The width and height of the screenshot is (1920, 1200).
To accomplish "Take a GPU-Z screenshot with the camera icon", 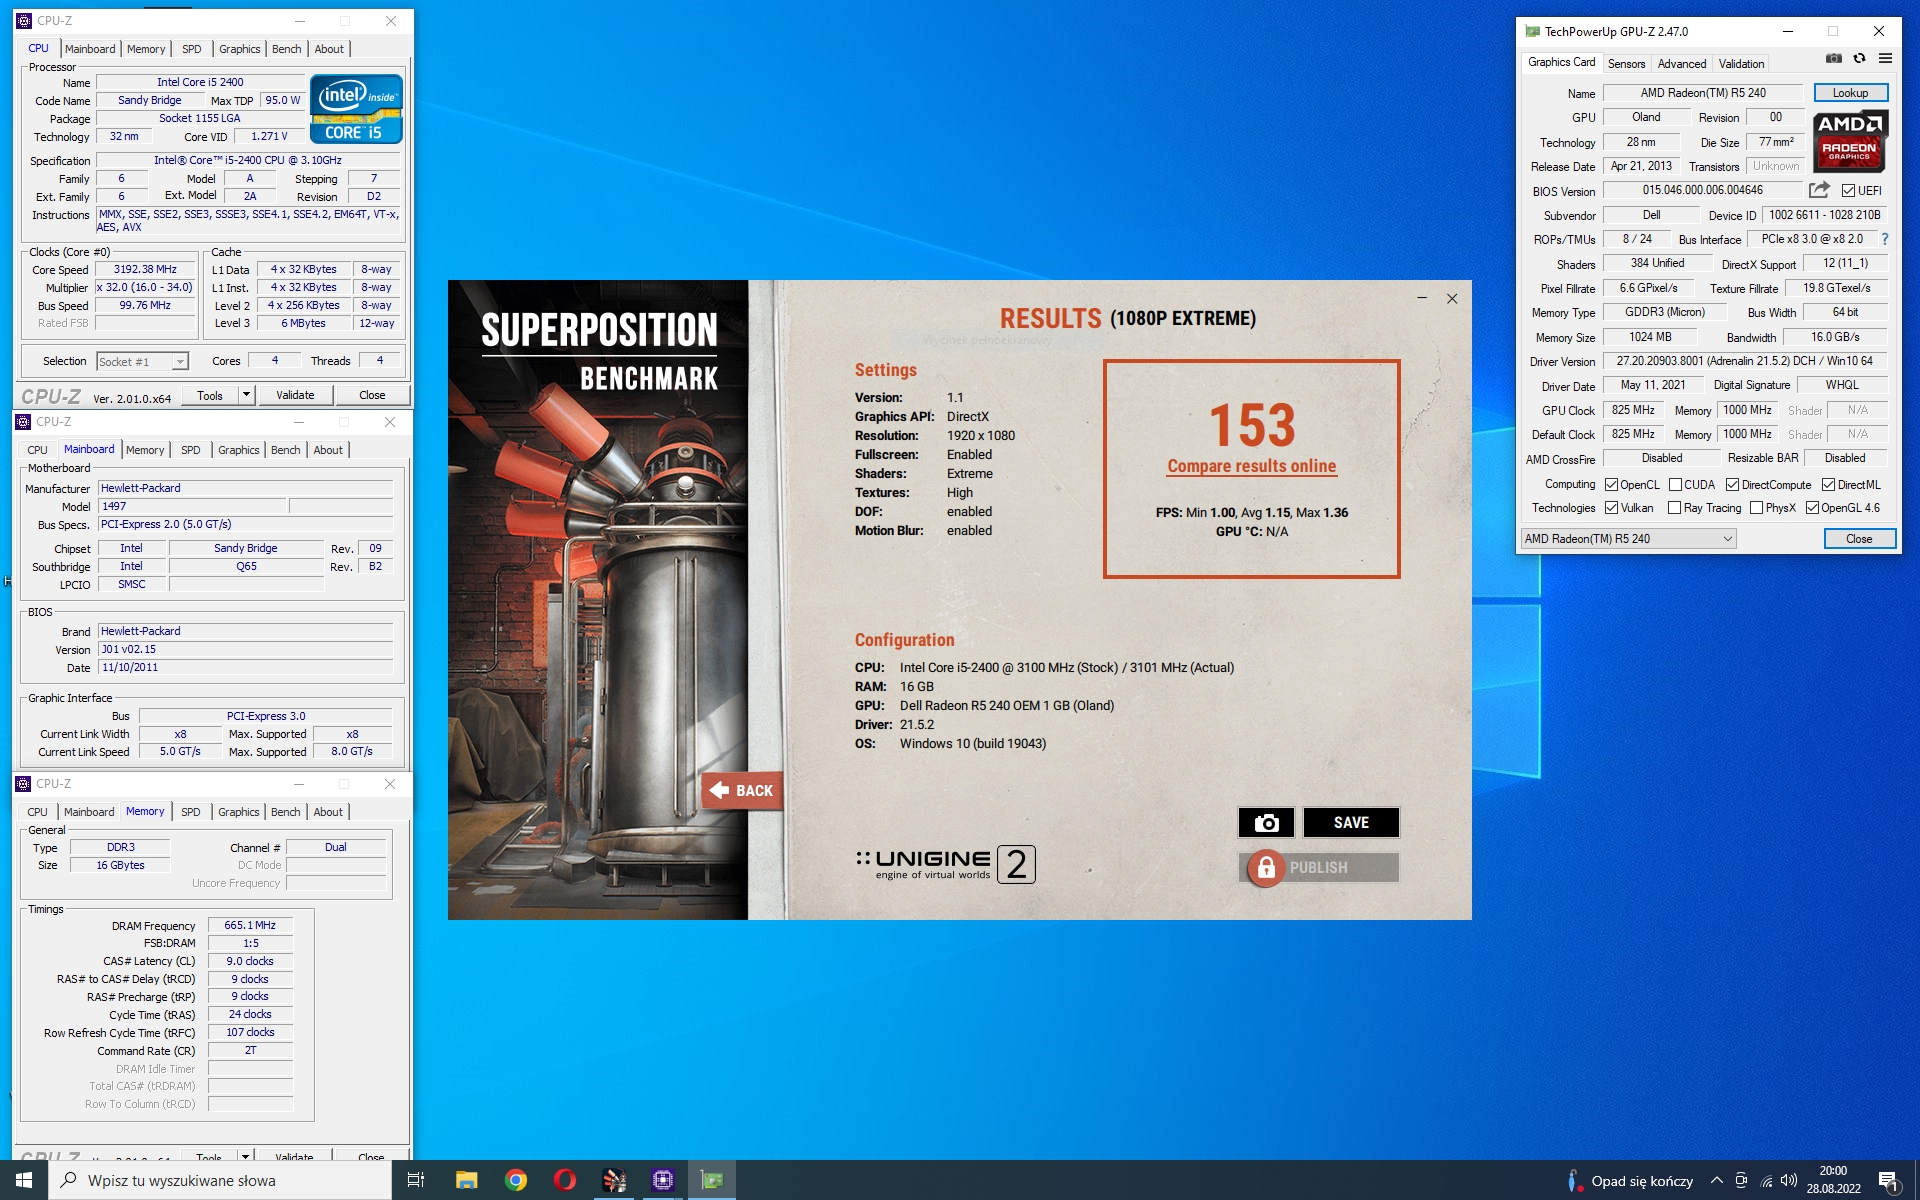I will coord(1833,59).
